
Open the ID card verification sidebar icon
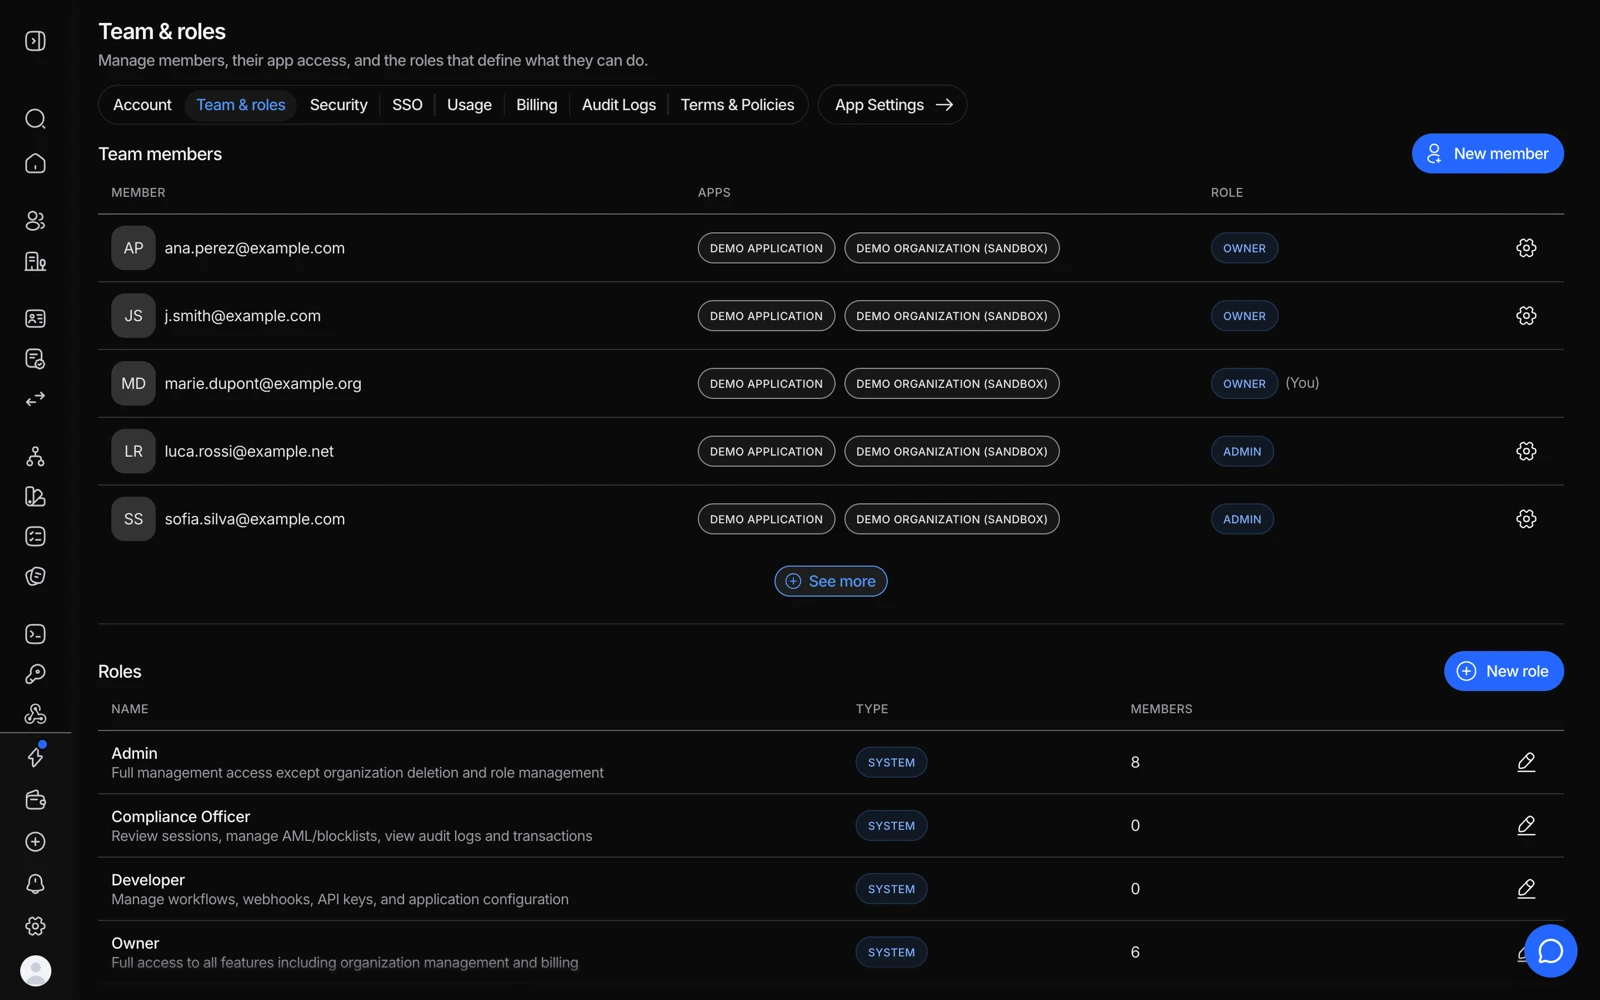coord(35,318)
